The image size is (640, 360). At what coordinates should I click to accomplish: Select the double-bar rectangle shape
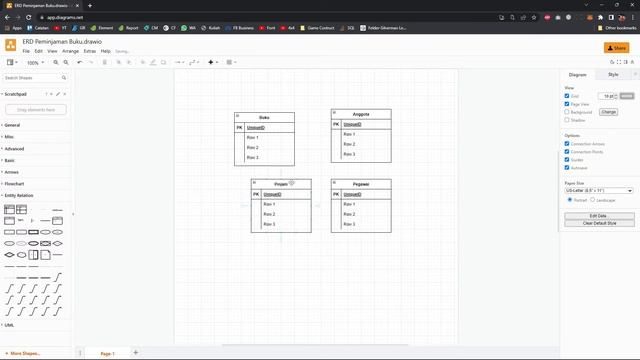pyautogui.click(x=33, y=255)
